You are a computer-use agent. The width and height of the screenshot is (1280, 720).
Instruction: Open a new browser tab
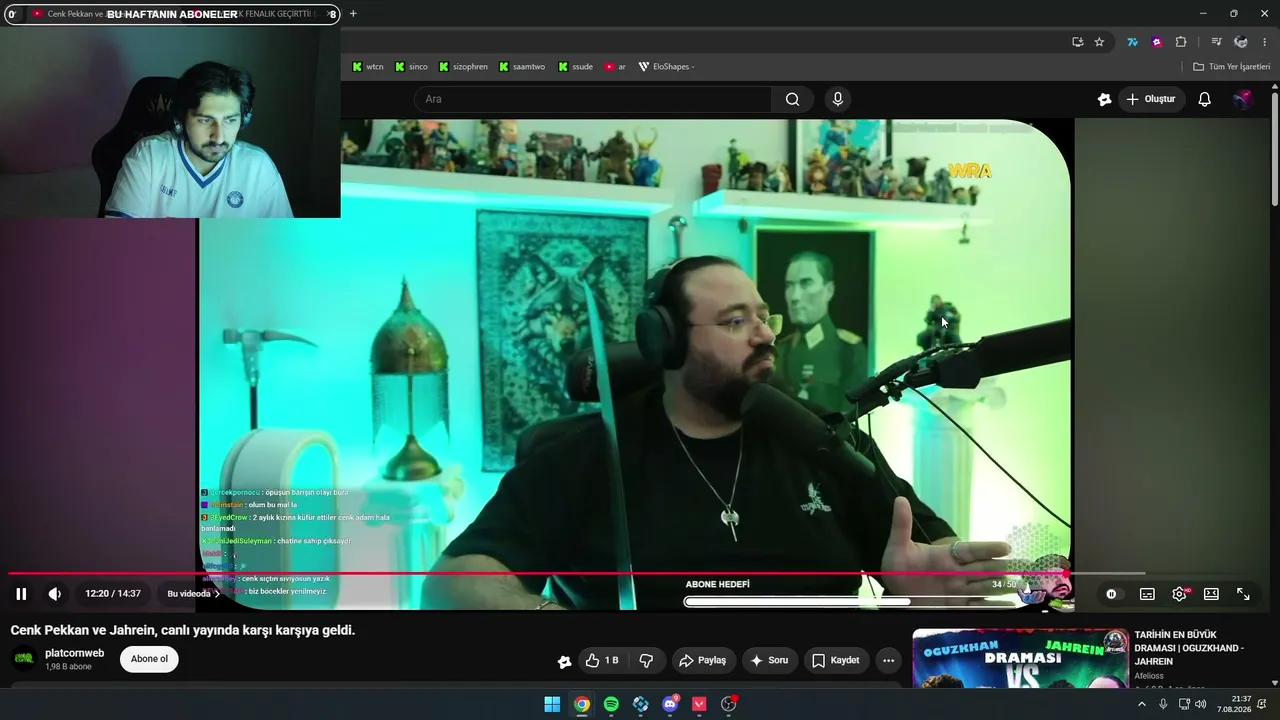353,14
